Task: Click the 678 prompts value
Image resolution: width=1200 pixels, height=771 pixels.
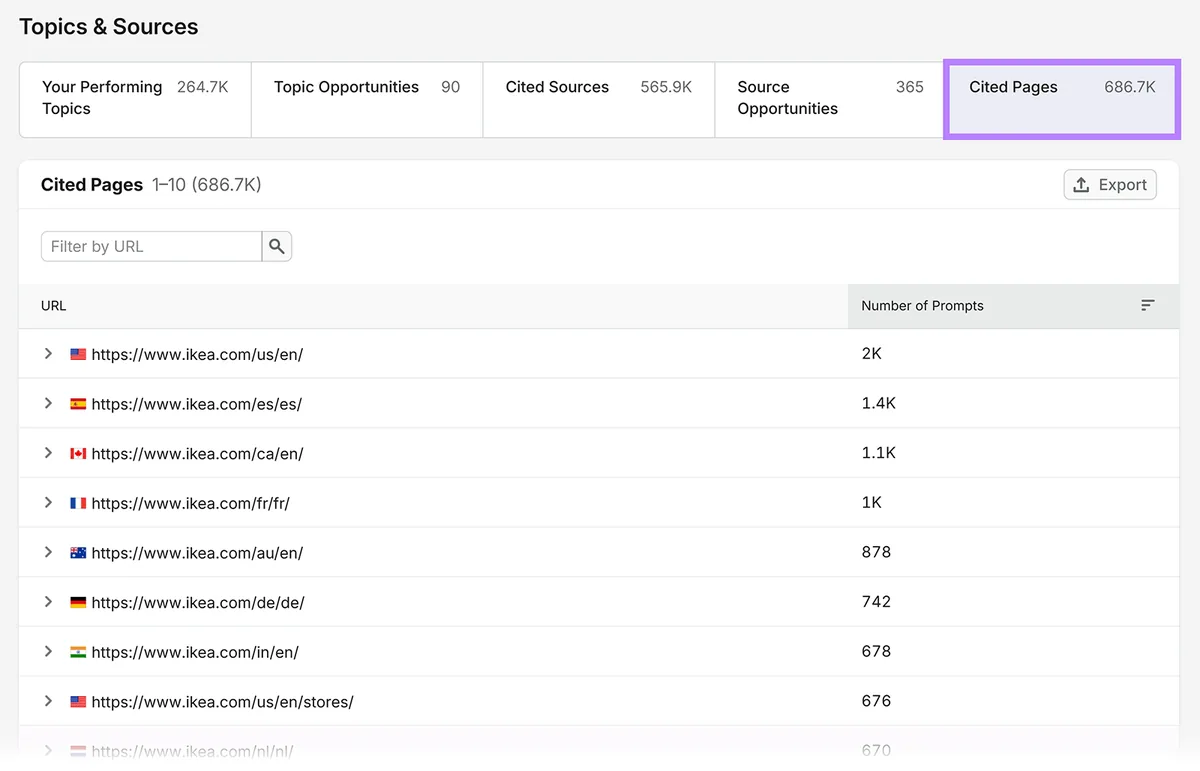Action: (x=876, y=650)
